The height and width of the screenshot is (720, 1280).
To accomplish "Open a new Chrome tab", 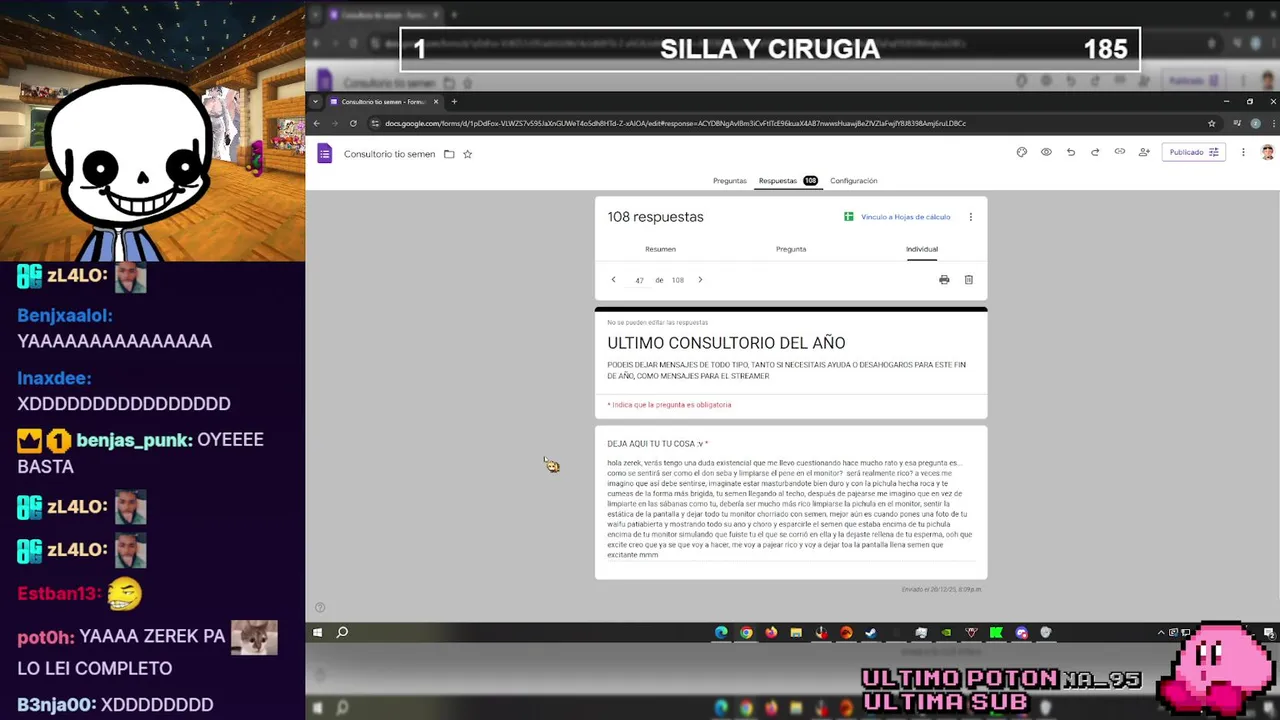I will pyautogui.click(x=454, y=101).
